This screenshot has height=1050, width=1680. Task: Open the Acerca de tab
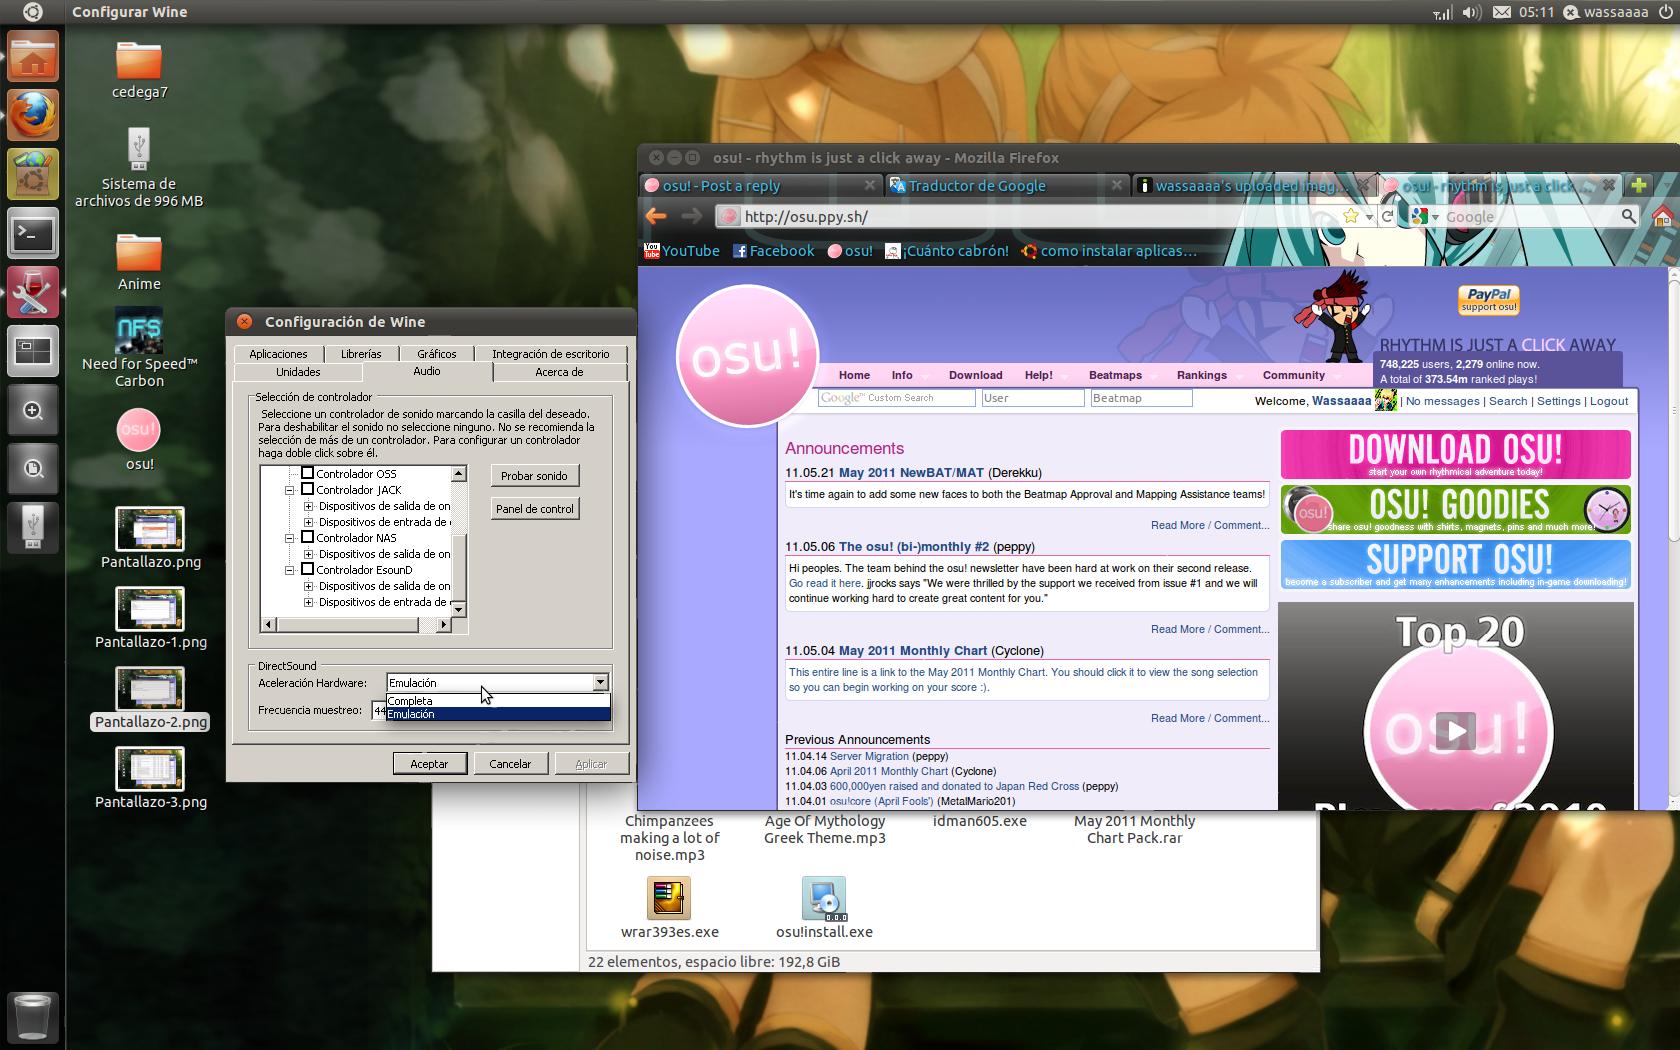pyautogui.click(x=559, y=372)
